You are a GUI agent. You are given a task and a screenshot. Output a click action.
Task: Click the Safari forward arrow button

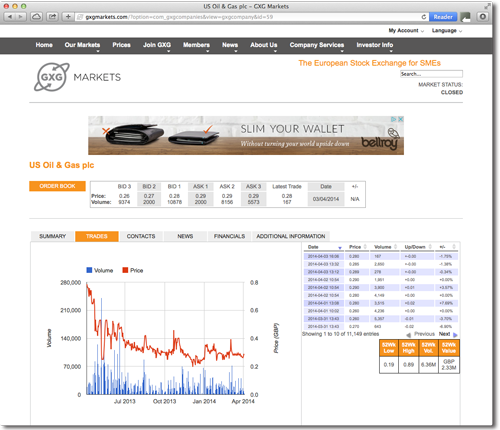[21, 17]
